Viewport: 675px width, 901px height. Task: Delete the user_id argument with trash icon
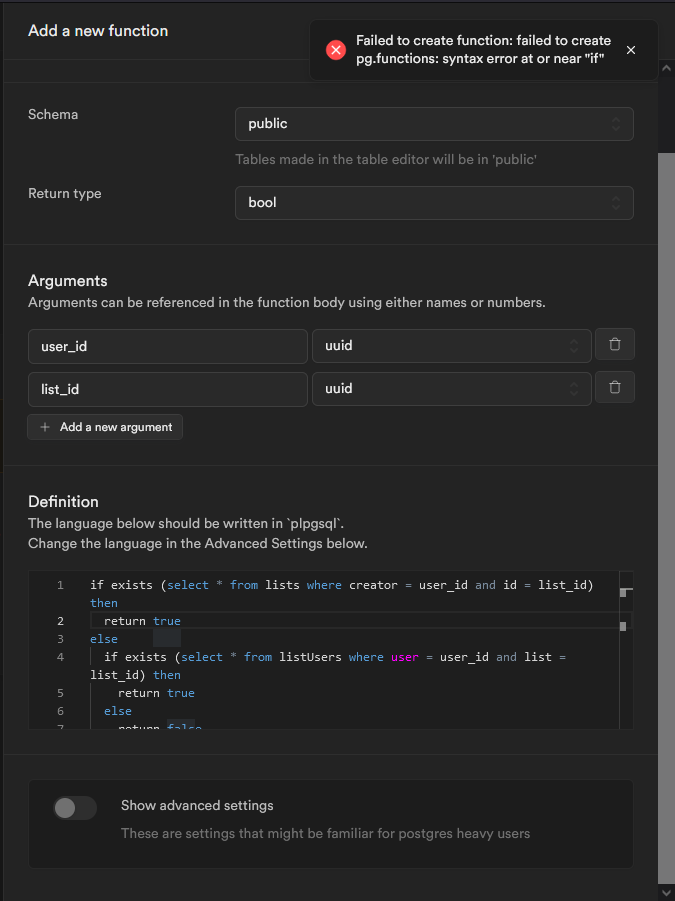pyautogui.click(x=615, y=345)
